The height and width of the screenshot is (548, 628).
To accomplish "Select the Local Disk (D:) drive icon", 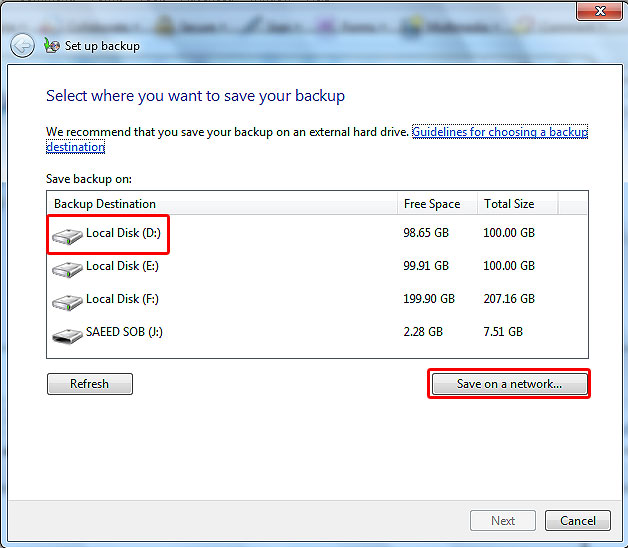I will point(68,237).
